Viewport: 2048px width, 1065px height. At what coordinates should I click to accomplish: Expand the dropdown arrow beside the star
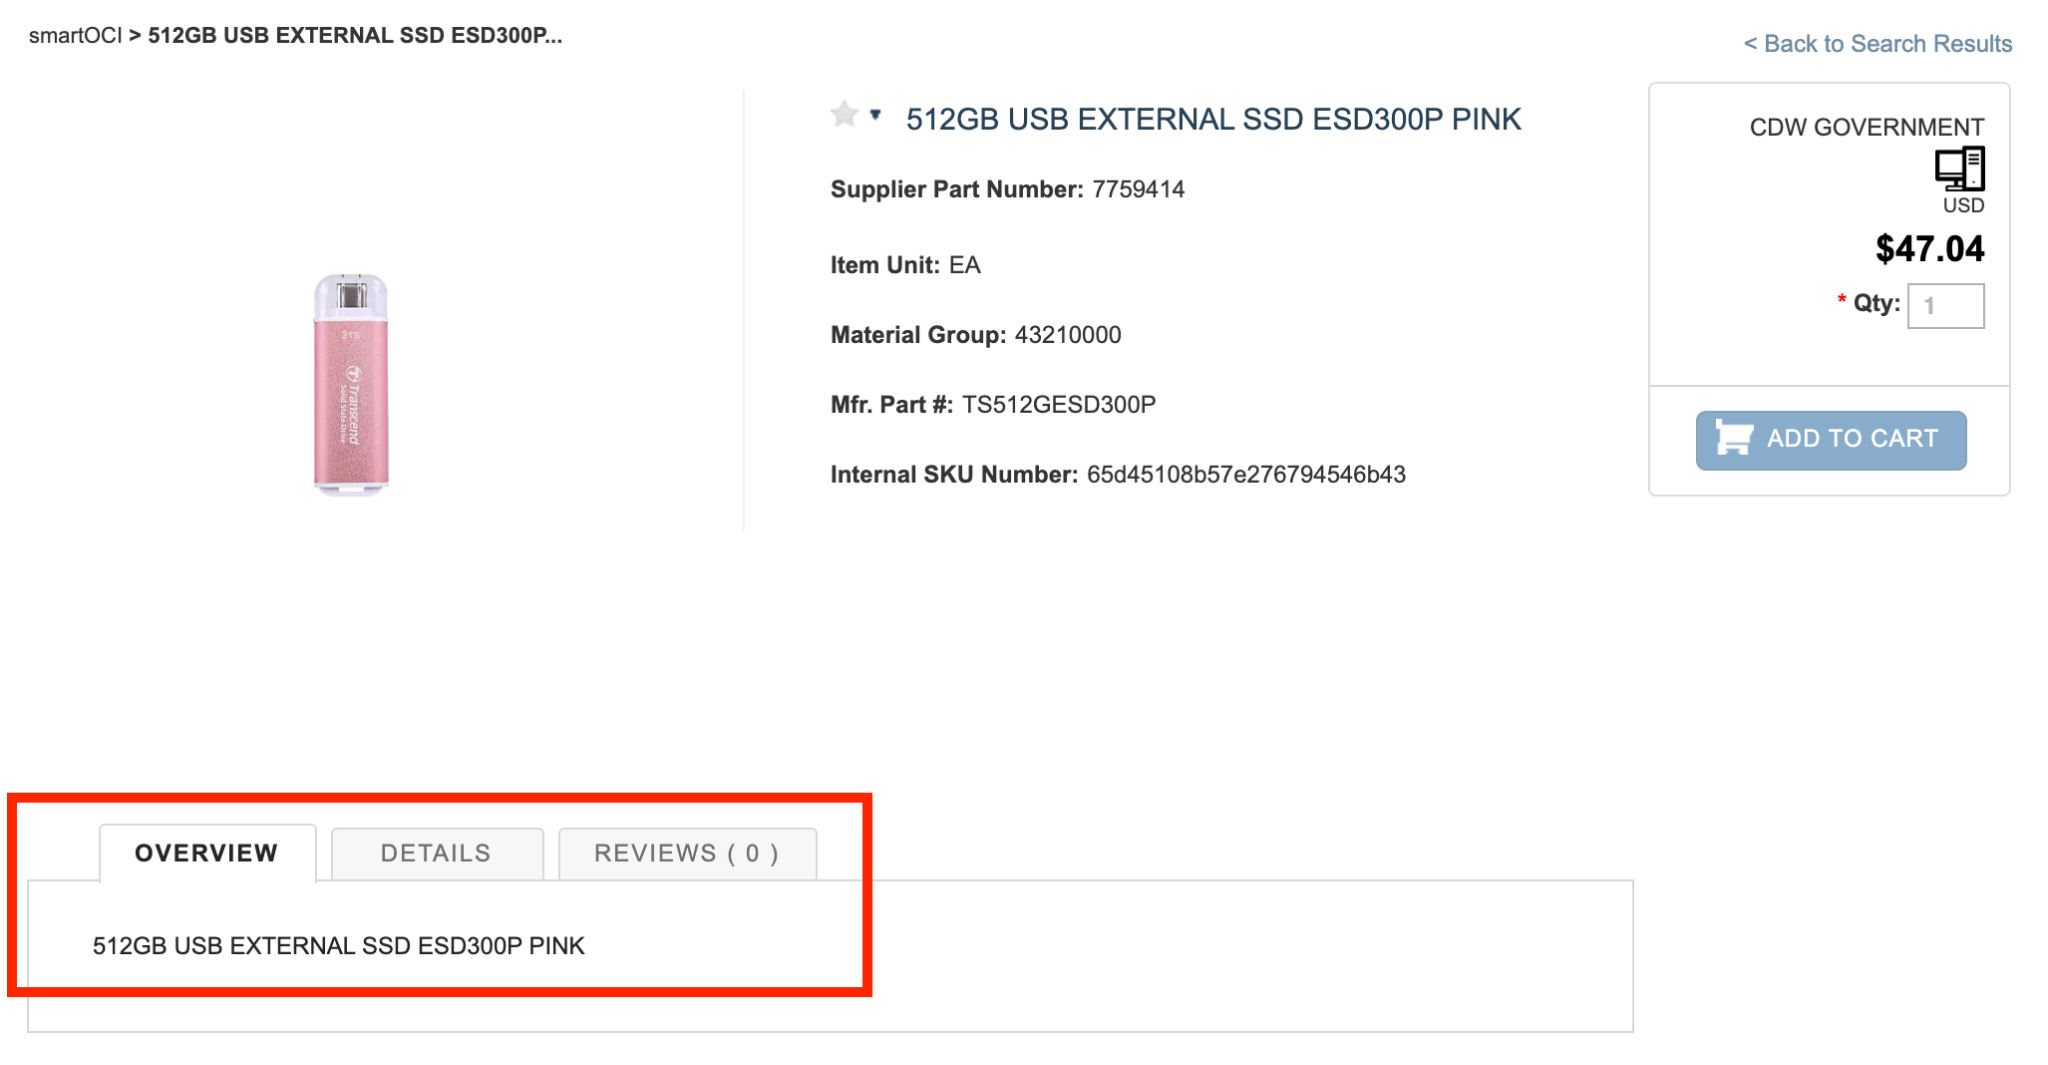[875, 115]
